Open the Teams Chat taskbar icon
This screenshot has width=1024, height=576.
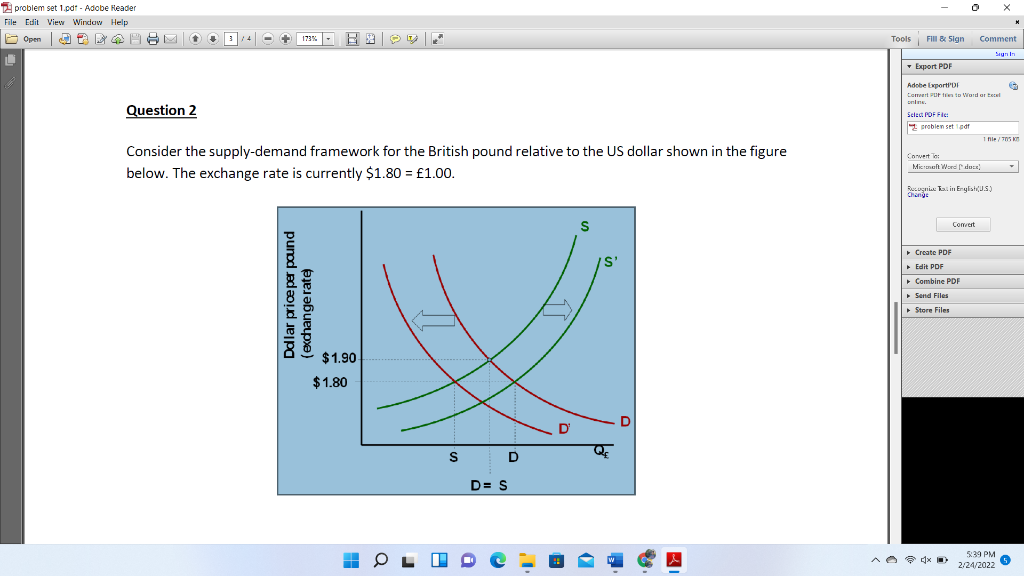(x=468, y=560)
